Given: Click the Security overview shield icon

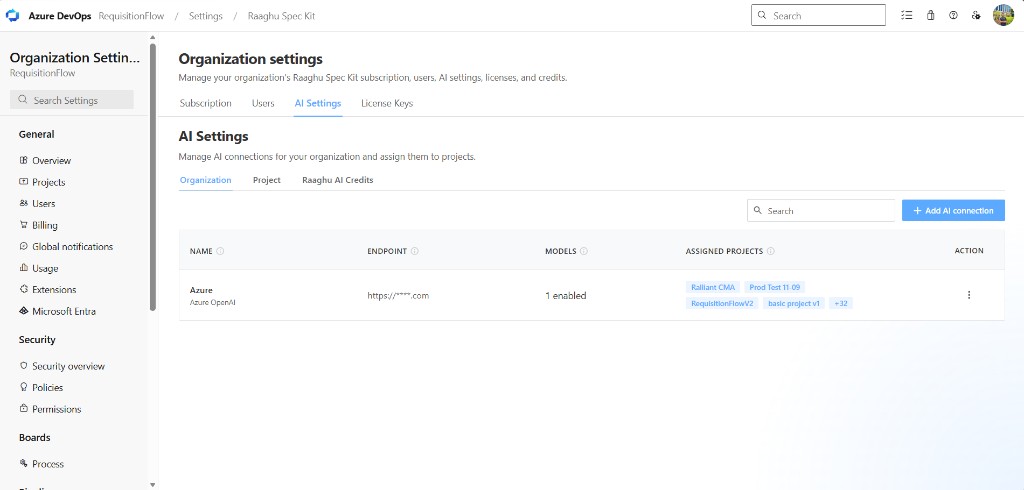Looking at the screenshot, I should pyautogui.click(x=24, y=366).
